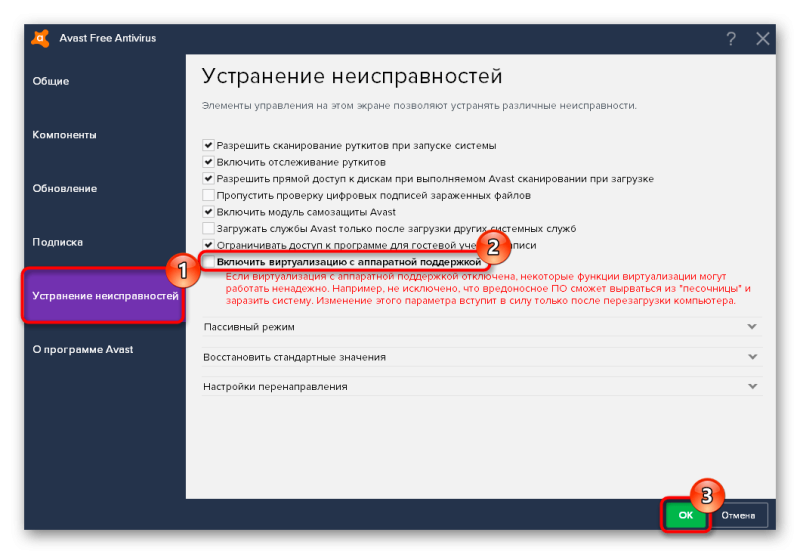
Task: Toggle direct disk access during boot scan checkbox
Action: click(208, 179)
